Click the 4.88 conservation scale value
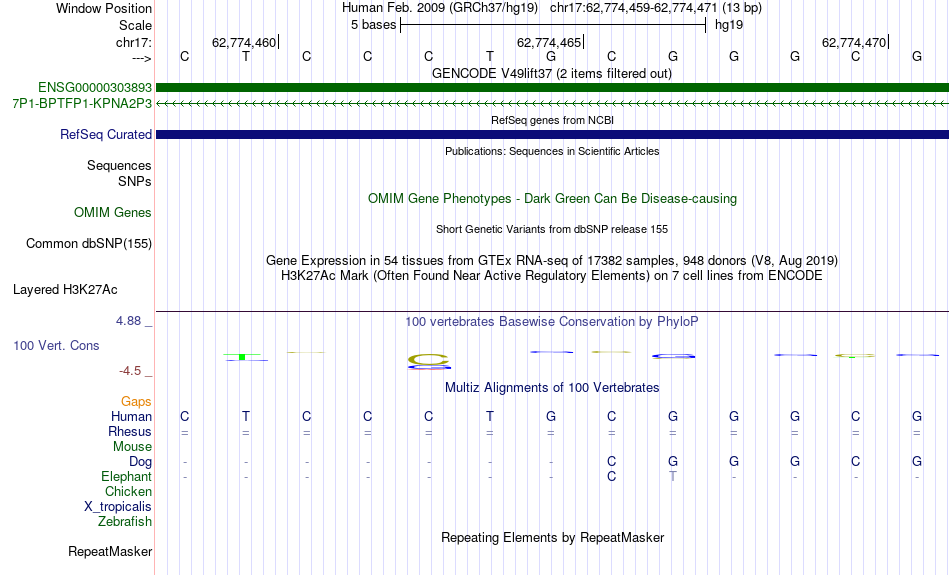Viewport: 950px width, 575px height. pos(128,321)
